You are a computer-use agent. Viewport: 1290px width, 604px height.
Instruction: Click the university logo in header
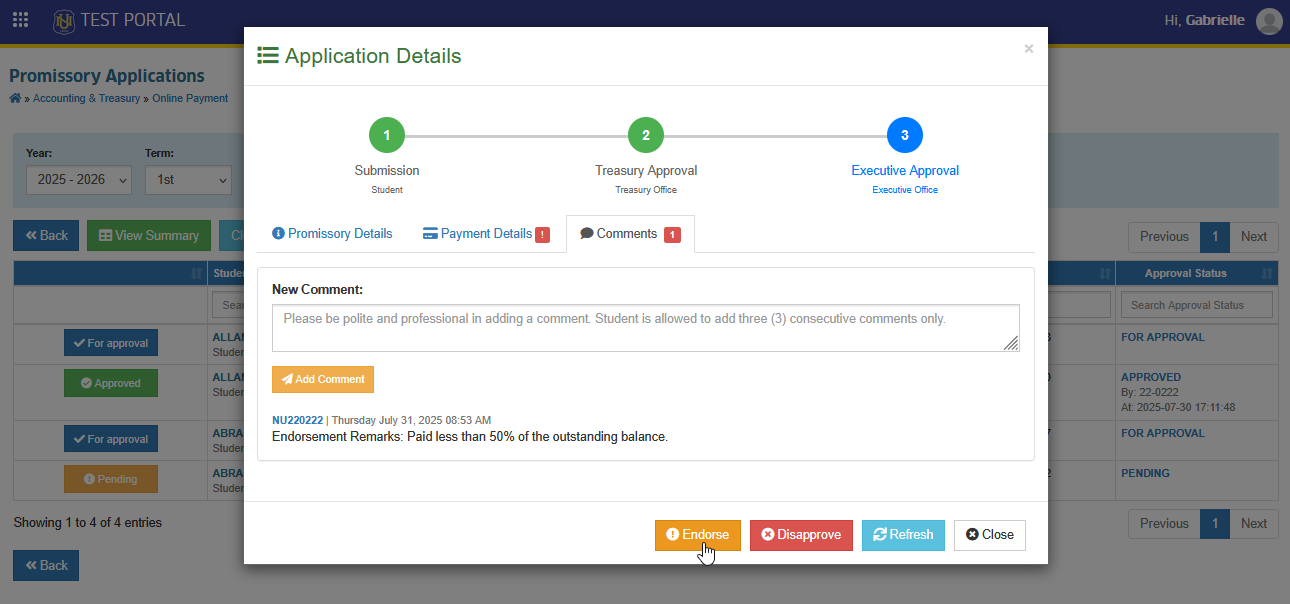point(64,20)
